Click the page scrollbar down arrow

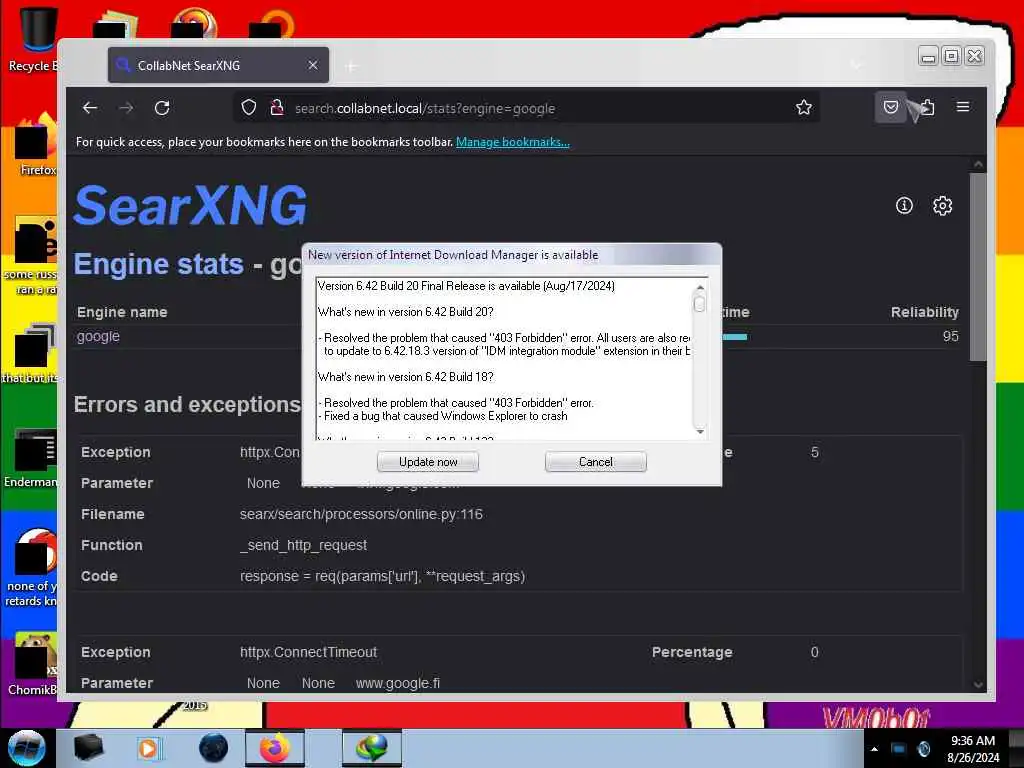coord(978,684)
